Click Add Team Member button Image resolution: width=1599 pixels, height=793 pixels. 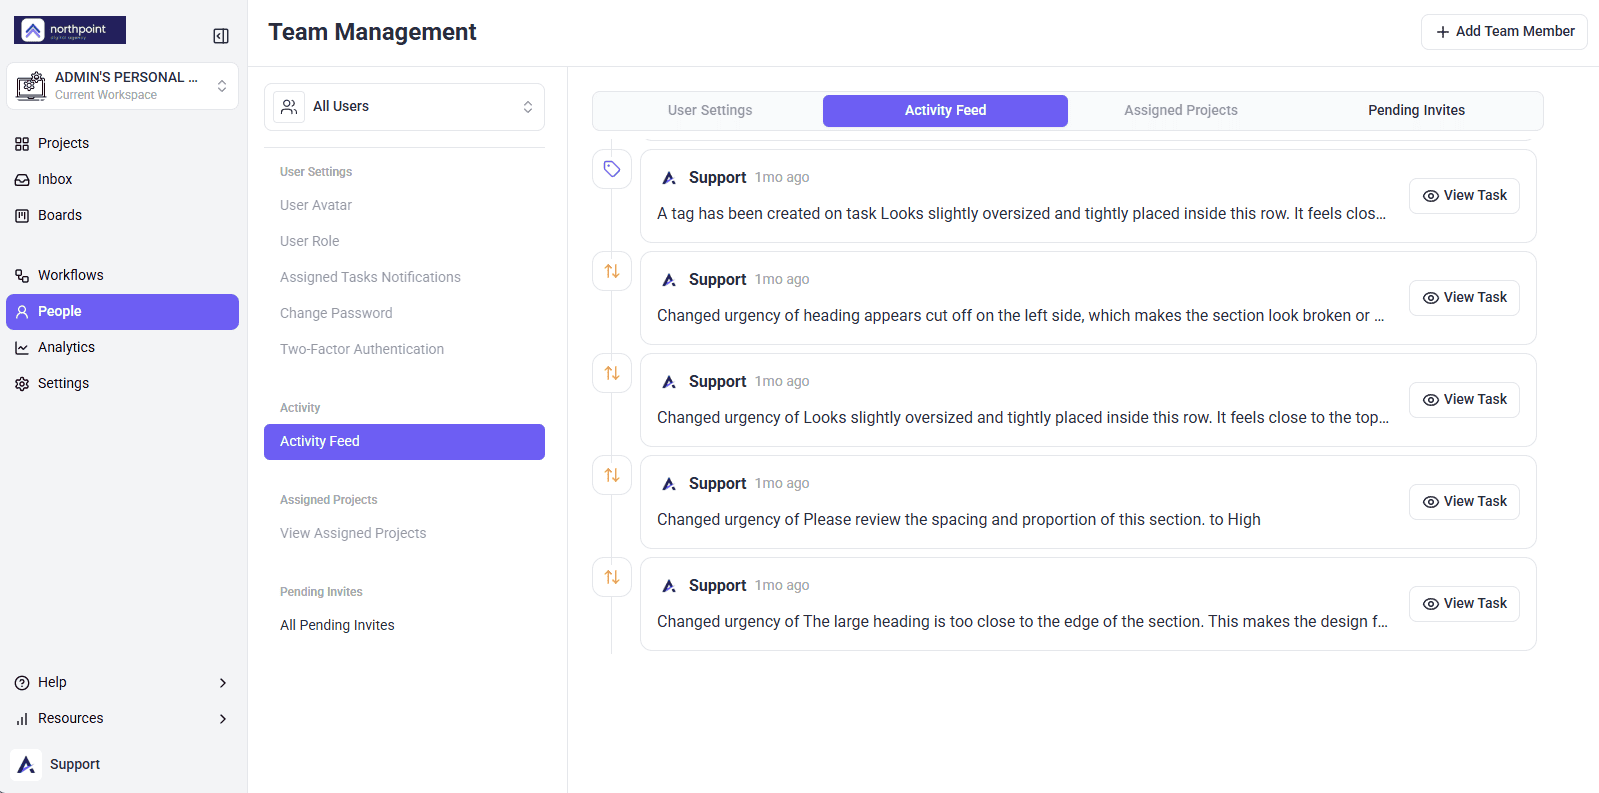[x=1504, y=32]
